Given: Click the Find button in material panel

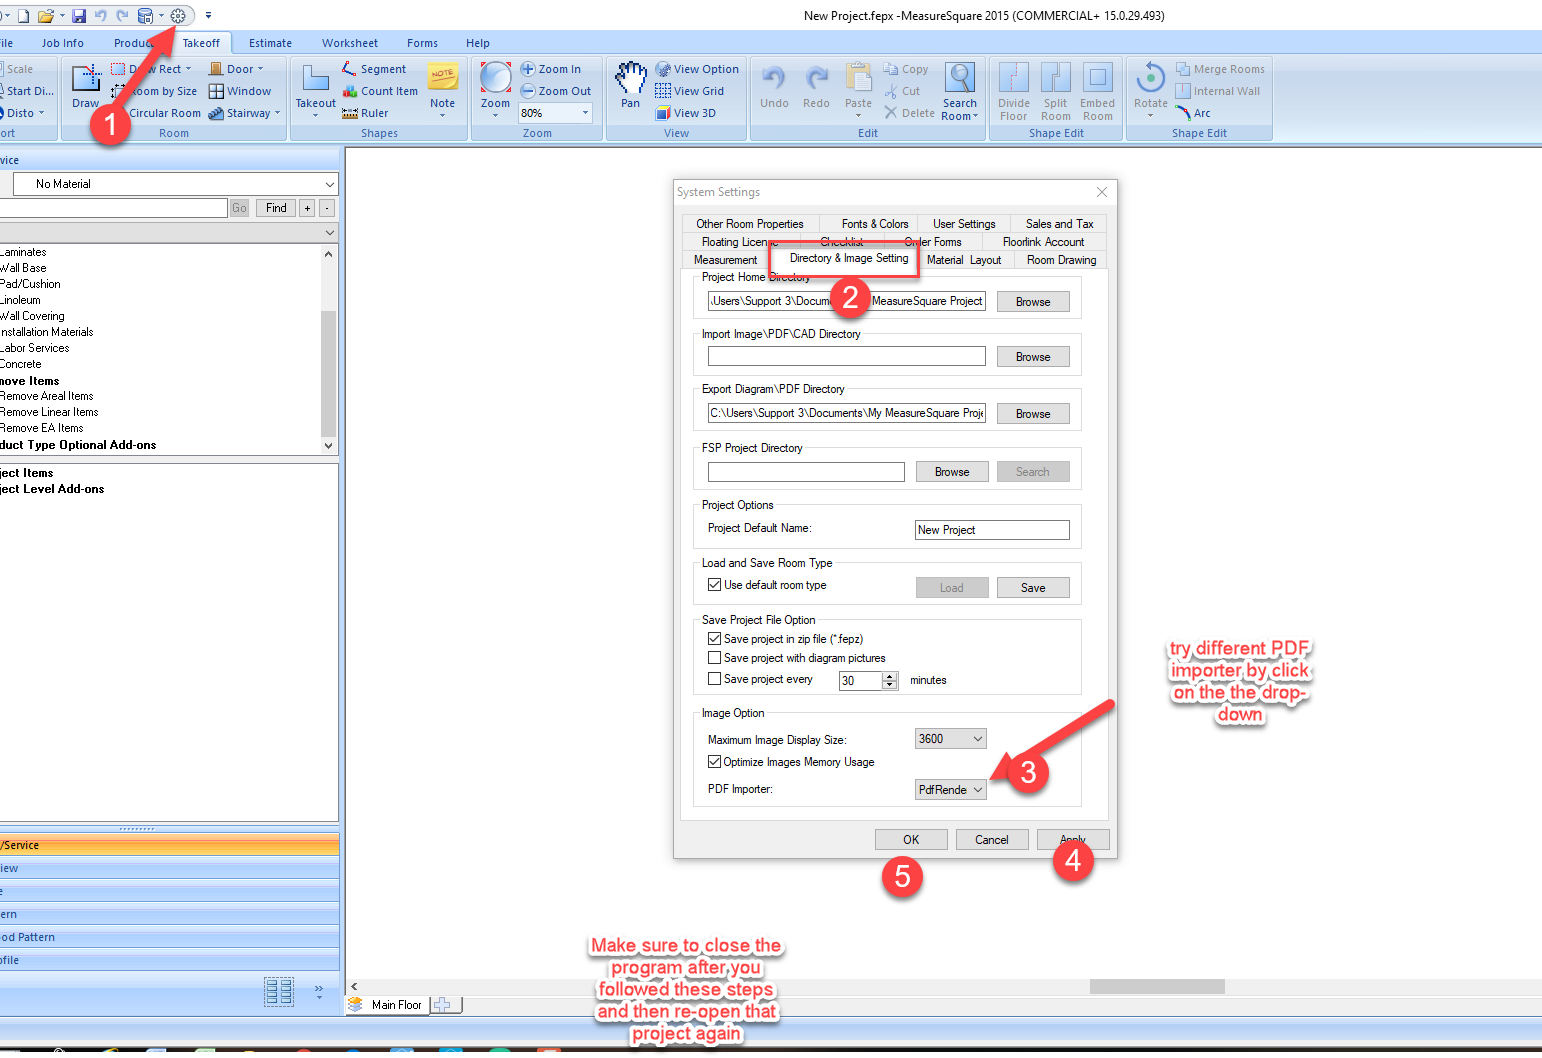Looking at the screenshot, I should pos(276,208).
